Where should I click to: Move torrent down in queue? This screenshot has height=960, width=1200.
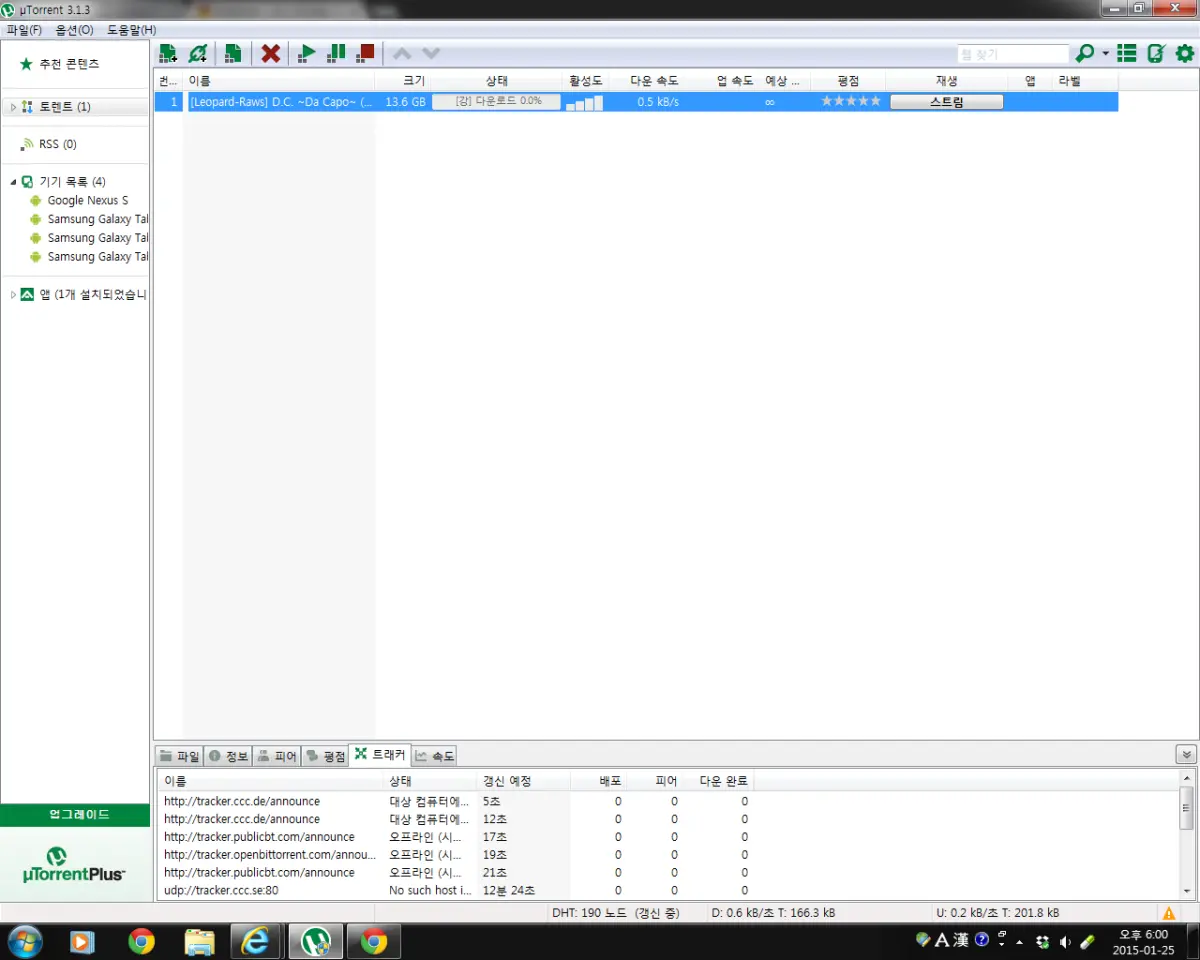tap(431, 53)
